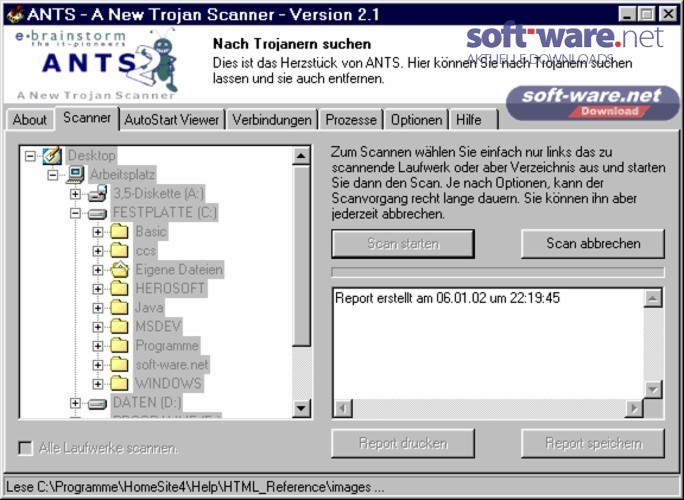Screen dimensions: 684x500
Task: Click the Report speichern button
Action: coord(593,443)
